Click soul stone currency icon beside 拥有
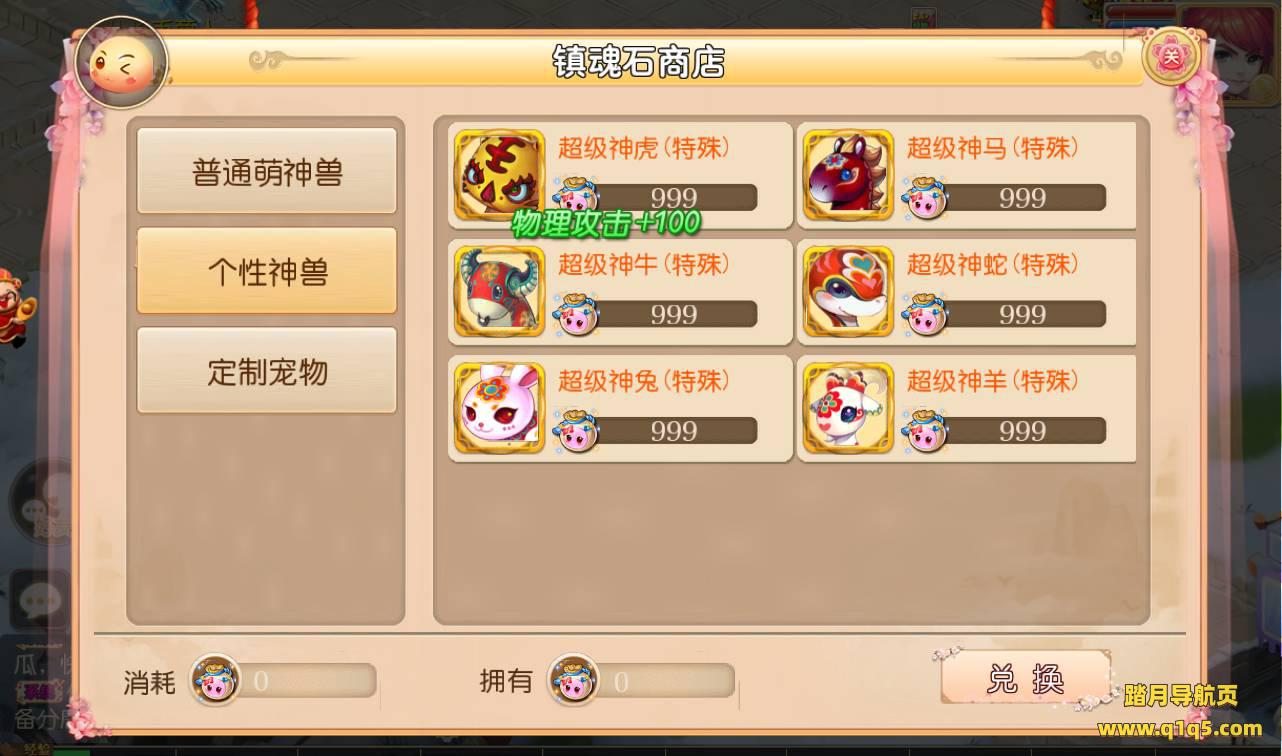The width and height of the screenshot is (1282, 756). pyautogui.click(x=573, y=679)
